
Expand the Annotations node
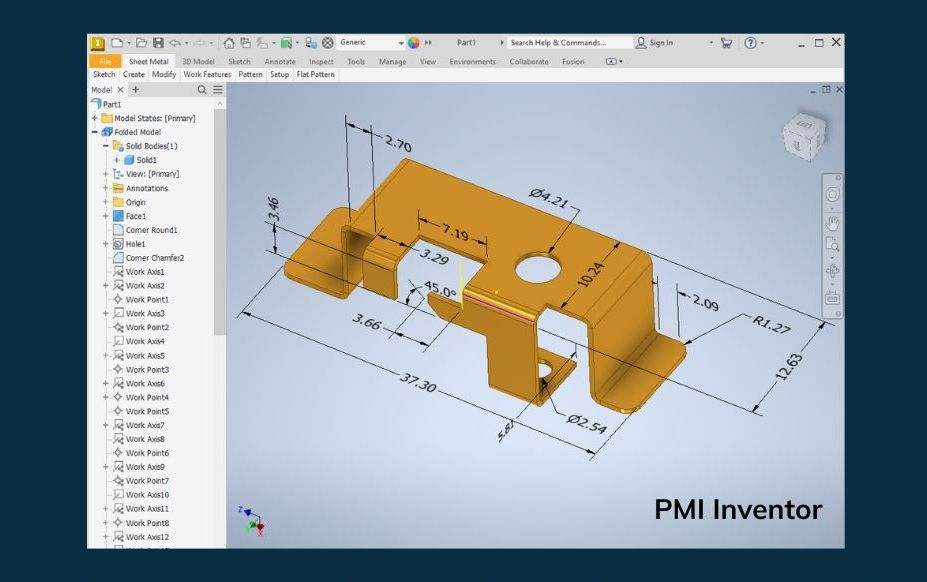(106, 188)
